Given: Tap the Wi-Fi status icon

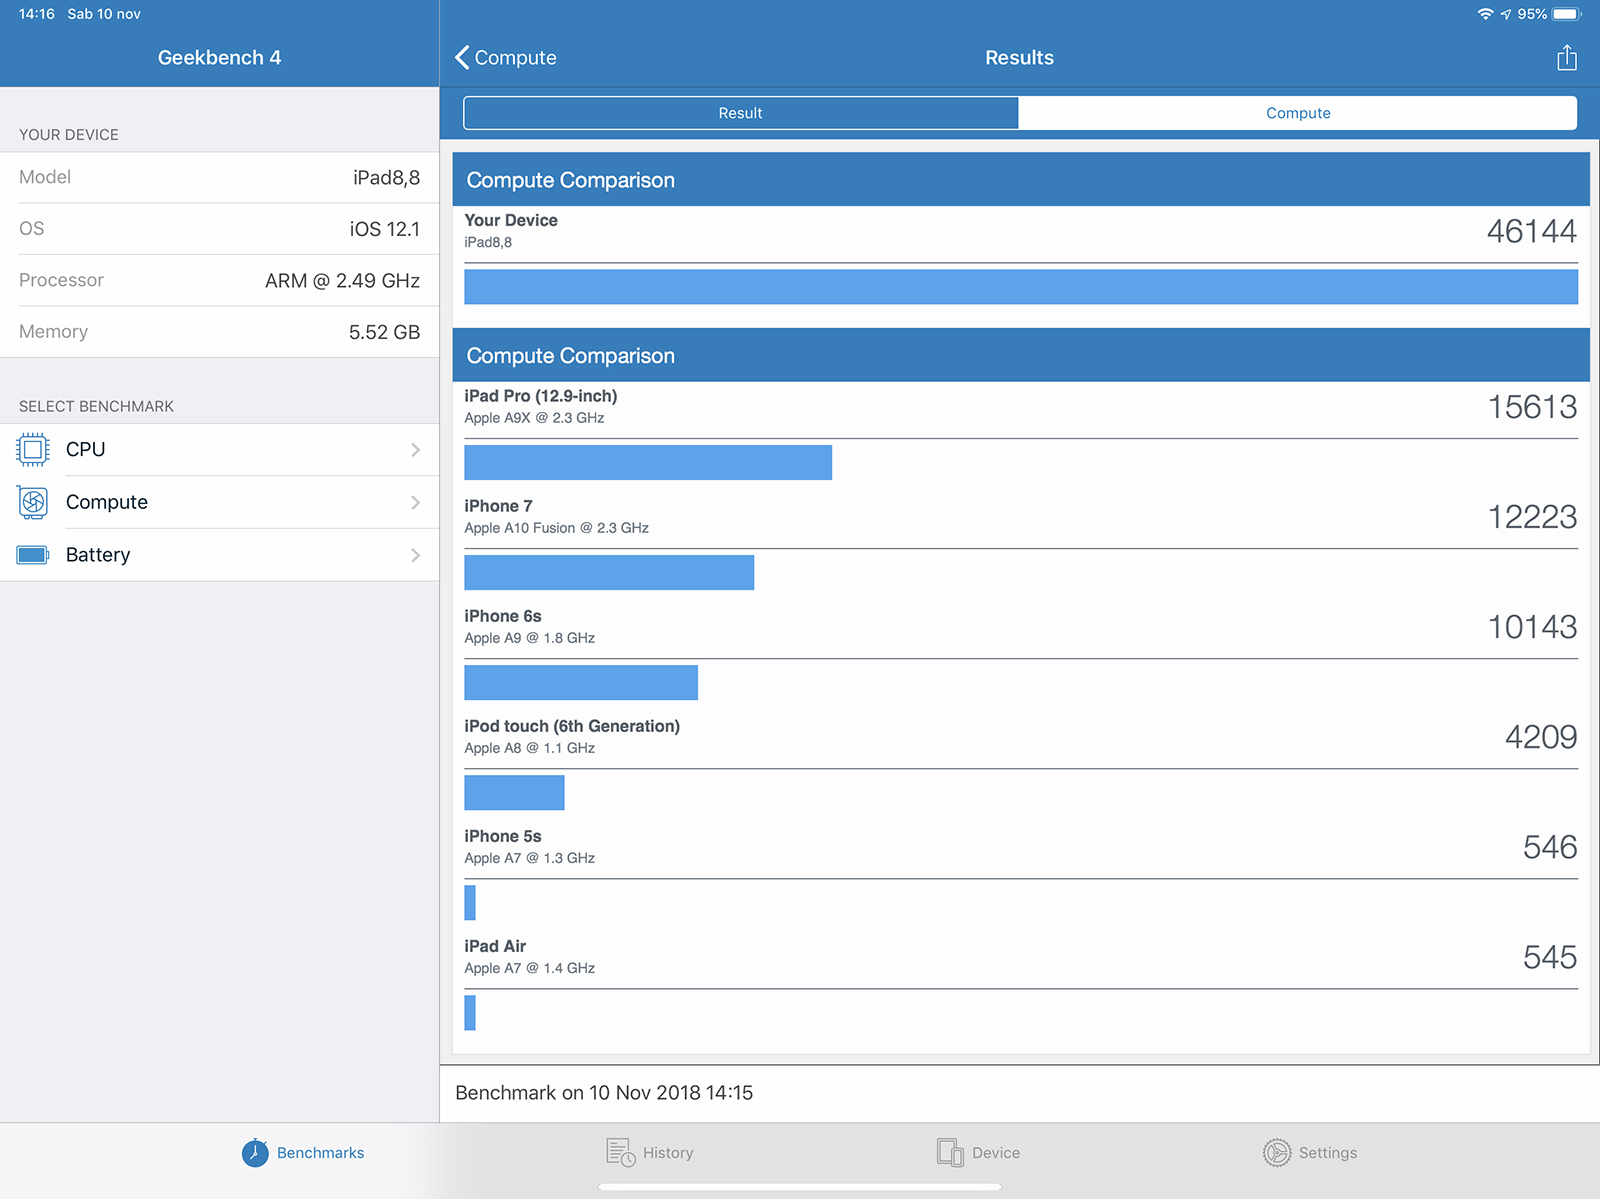Looking at the screenshot, I should [1486, 14].
